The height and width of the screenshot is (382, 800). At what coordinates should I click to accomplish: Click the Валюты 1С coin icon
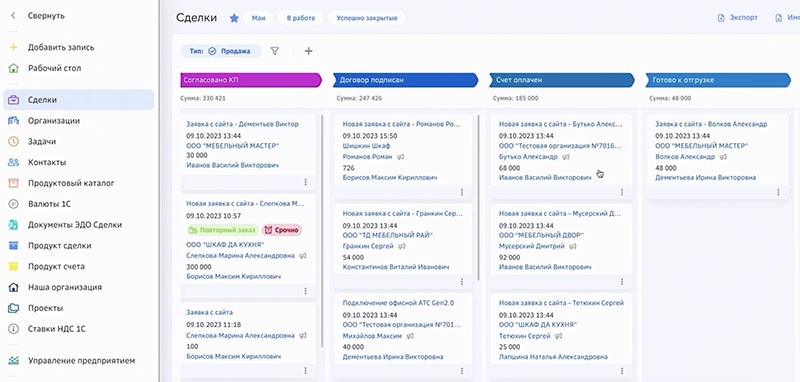pyautogui.click(x=13, y=204)
